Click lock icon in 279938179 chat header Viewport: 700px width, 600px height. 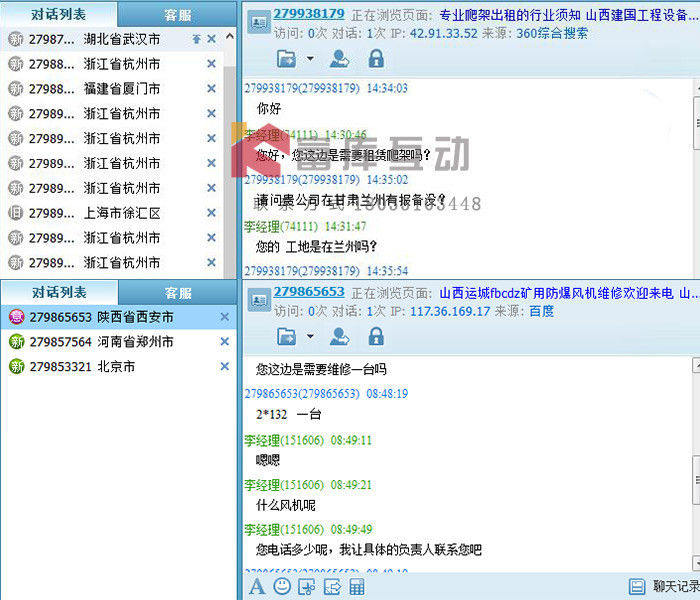point(376,58)
